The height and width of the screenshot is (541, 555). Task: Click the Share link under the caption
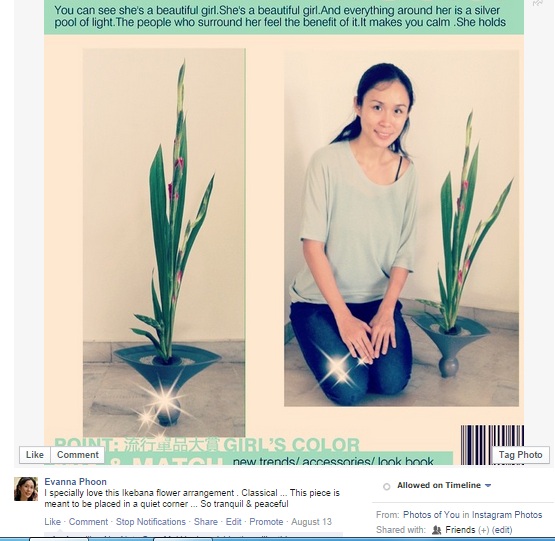(206, 522)
